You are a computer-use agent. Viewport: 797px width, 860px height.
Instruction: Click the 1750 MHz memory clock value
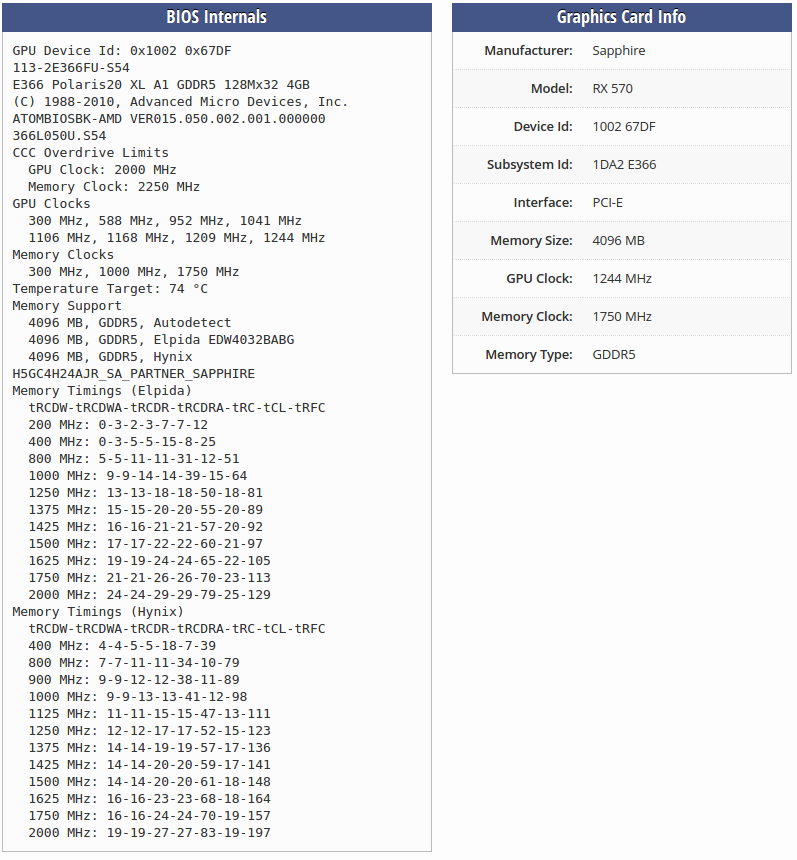point(622,316)
